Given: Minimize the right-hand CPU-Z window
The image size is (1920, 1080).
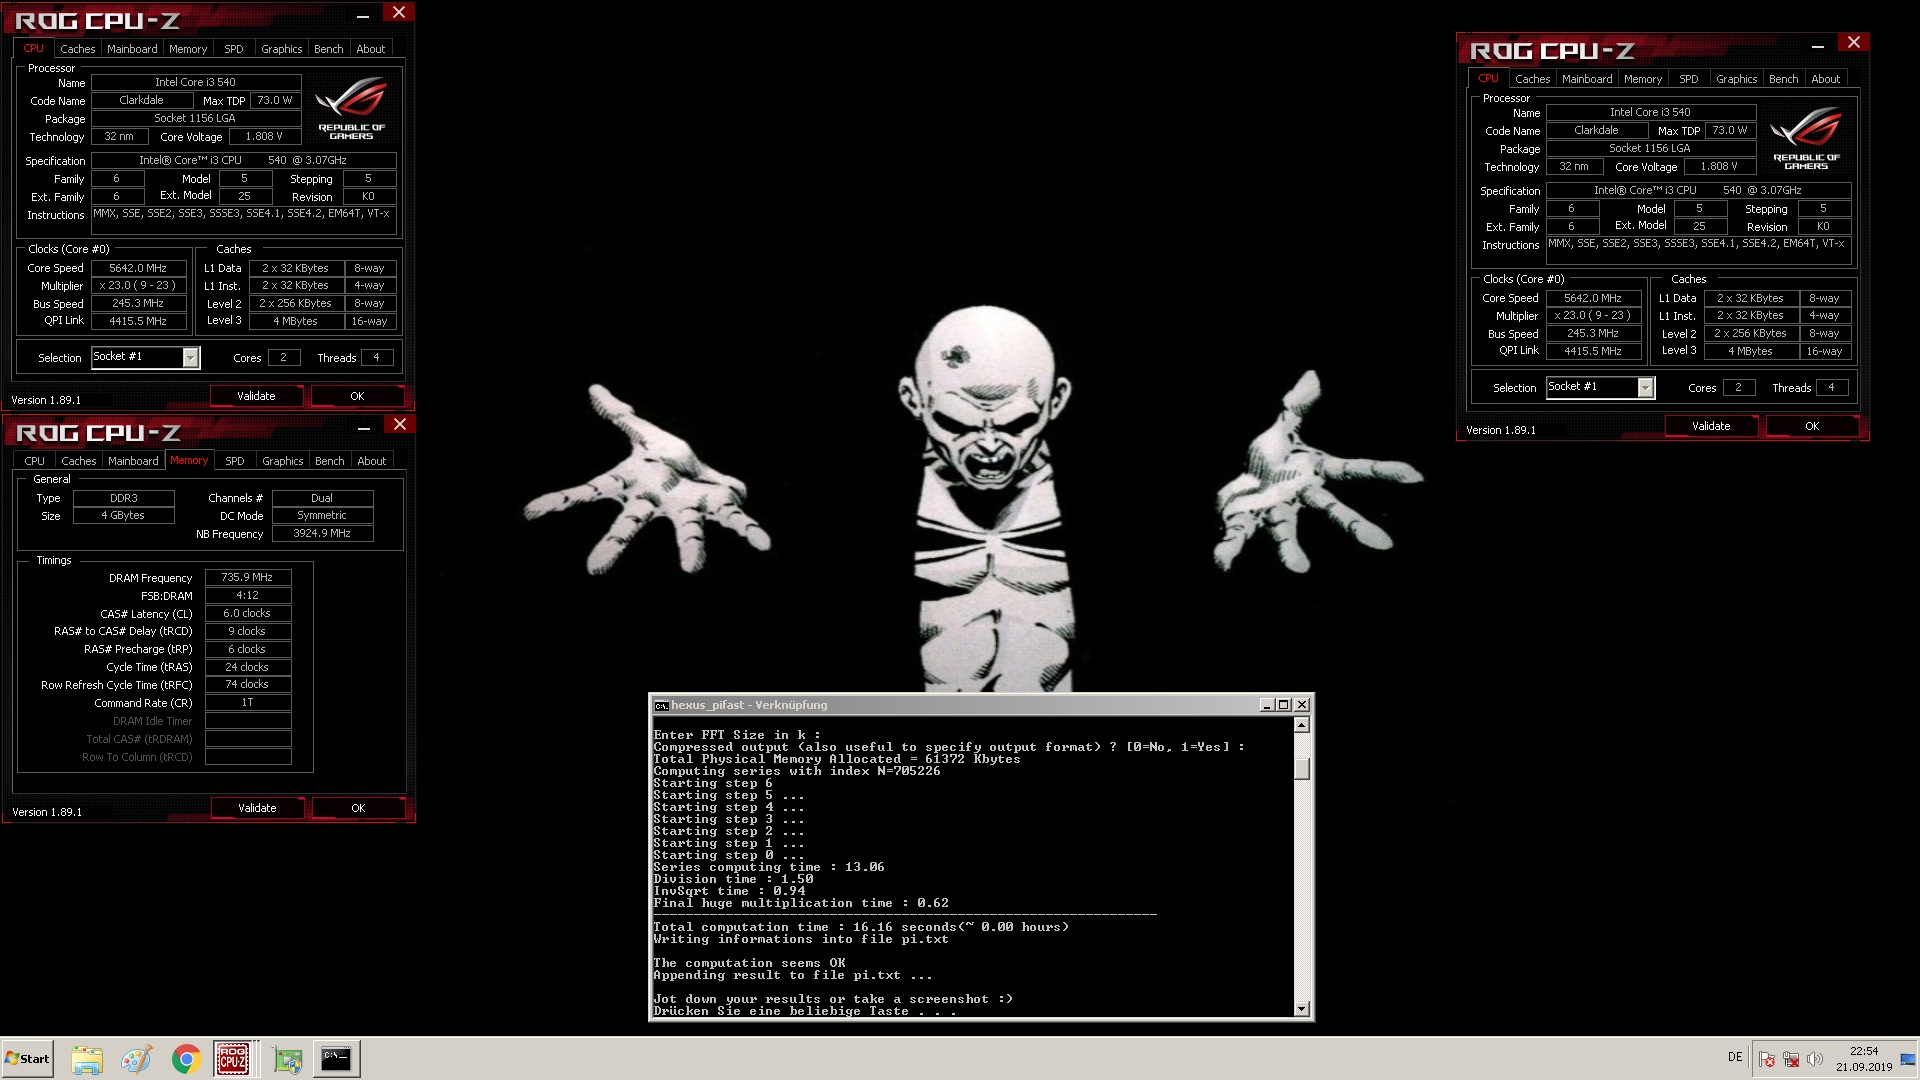Looking at the screenshot, I should coord(1818,45).
